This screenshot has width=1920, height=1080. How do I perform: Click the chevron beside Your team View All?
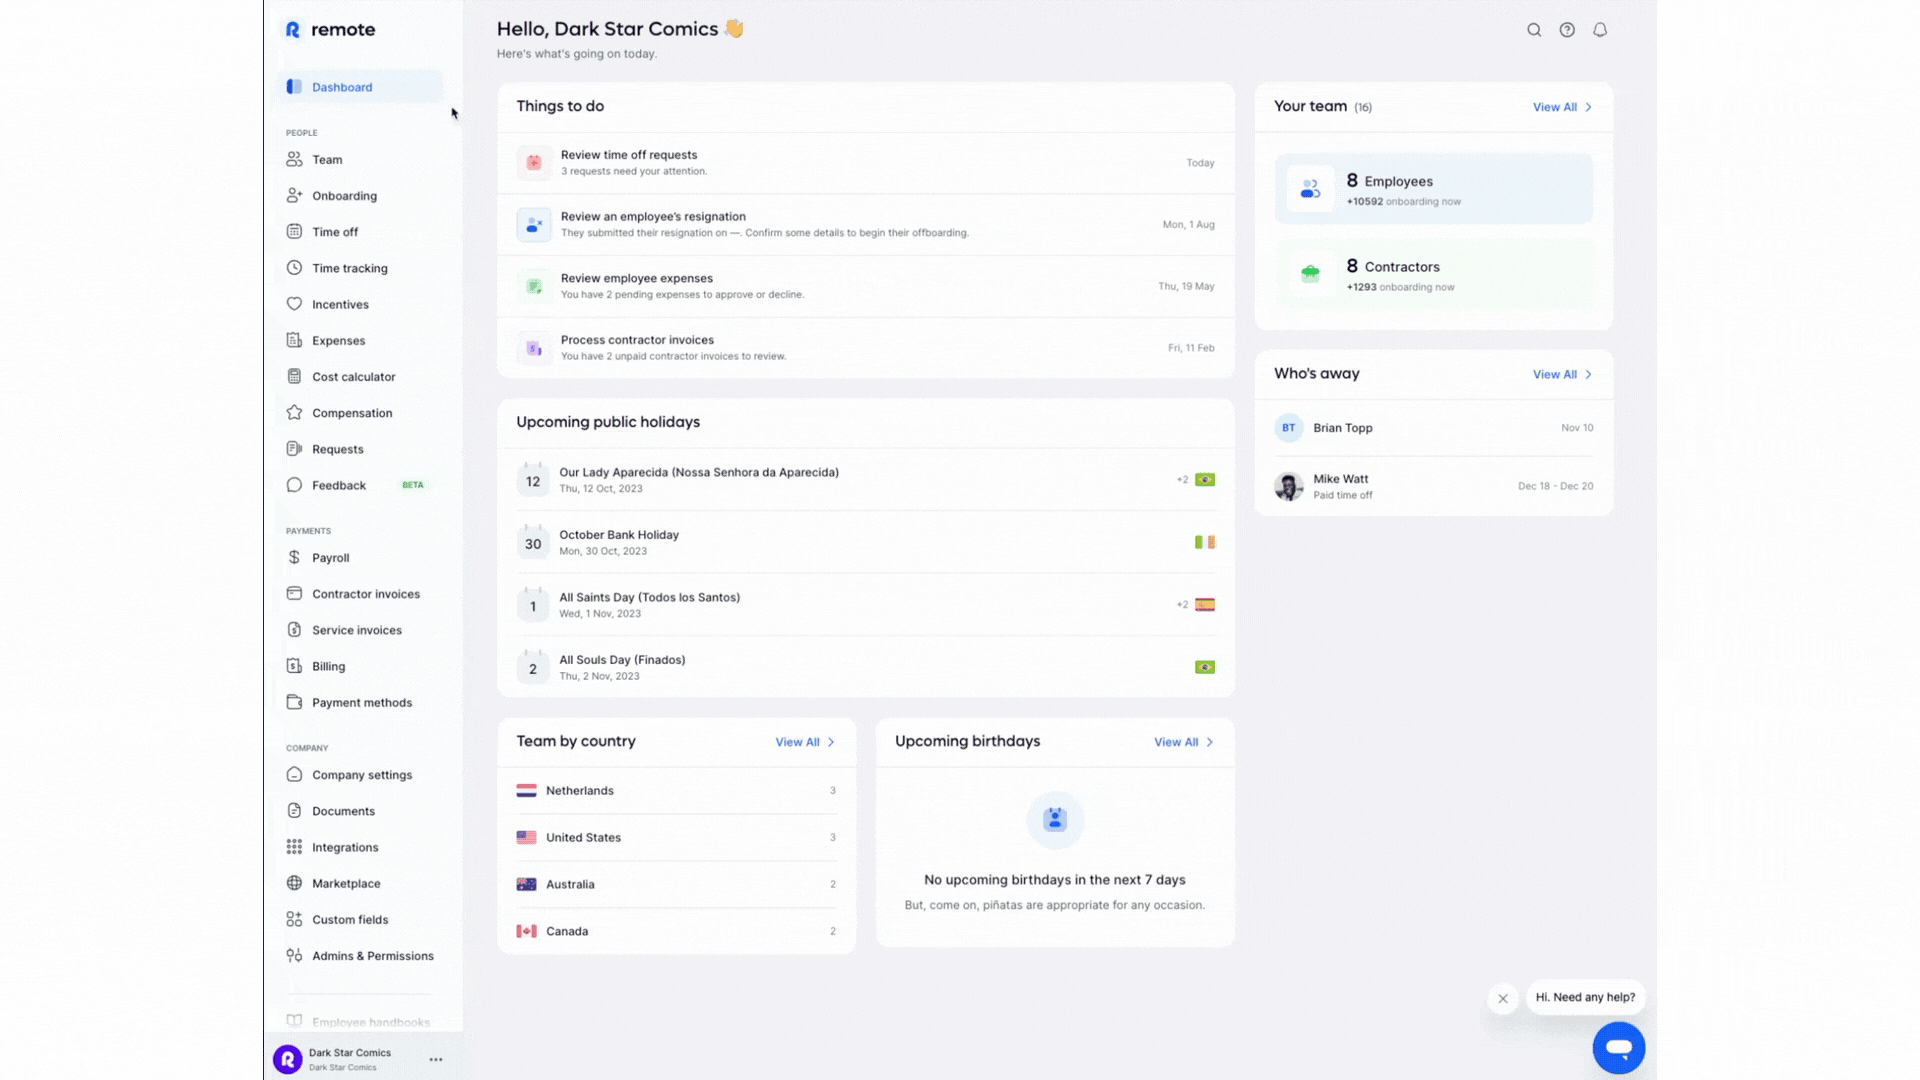[x=1588, y=107]
